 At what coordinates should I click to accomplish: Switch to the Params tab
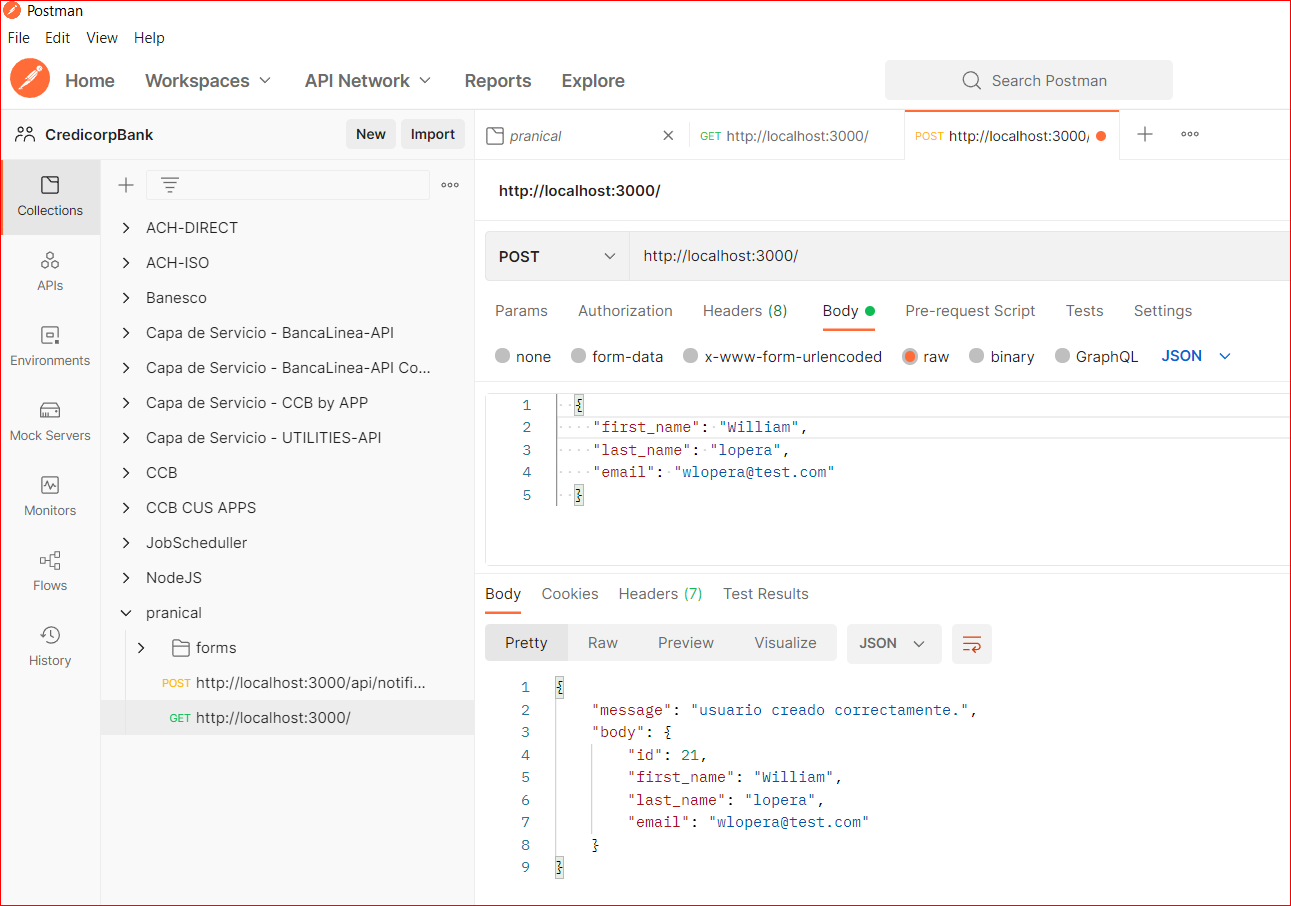521,311
